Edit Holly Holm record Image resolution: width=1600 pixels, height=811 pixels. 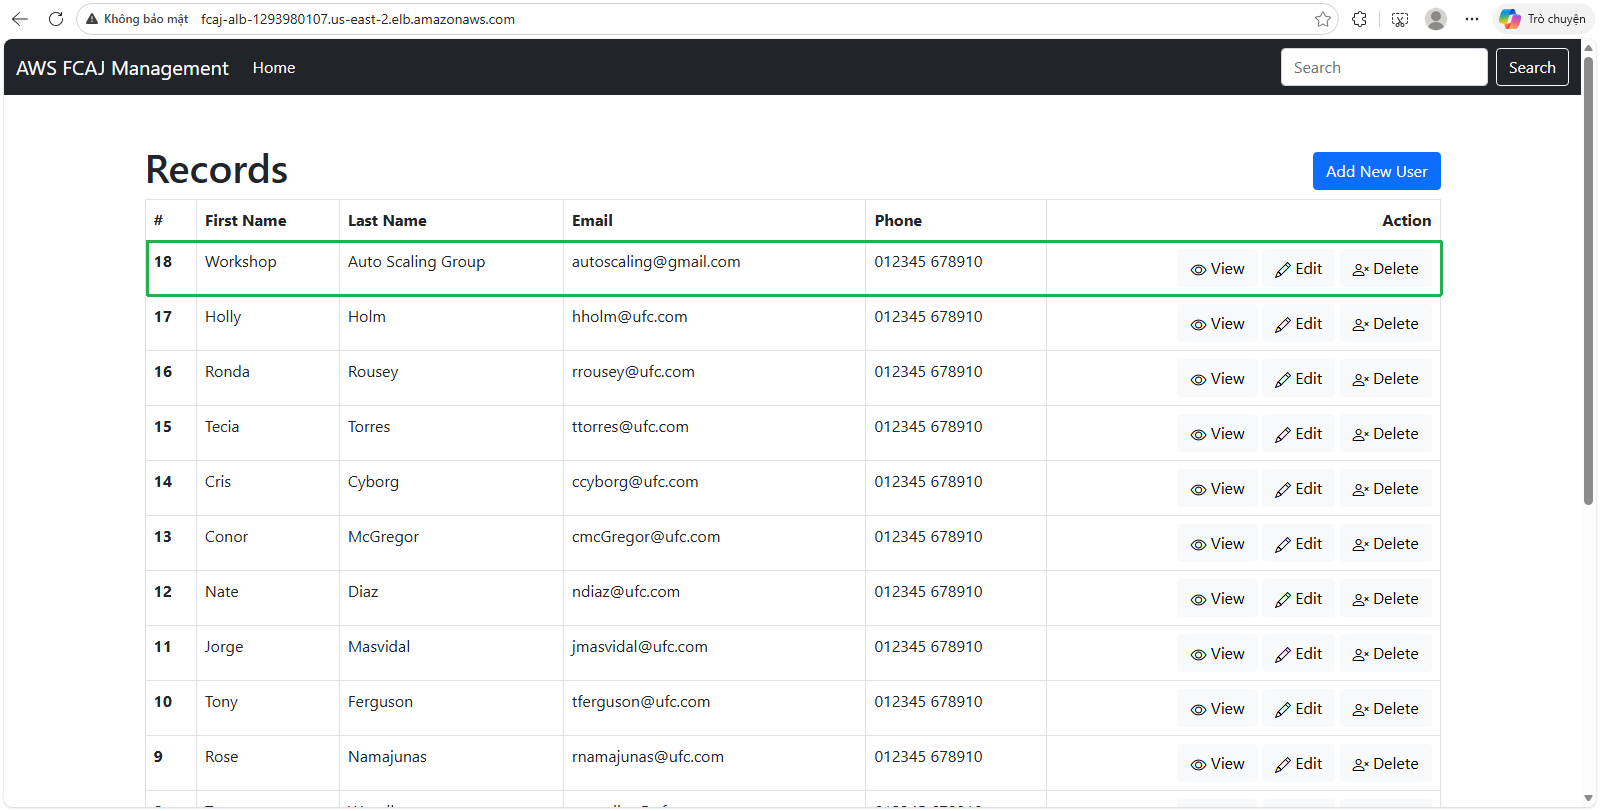click(x=1298, y=324)
